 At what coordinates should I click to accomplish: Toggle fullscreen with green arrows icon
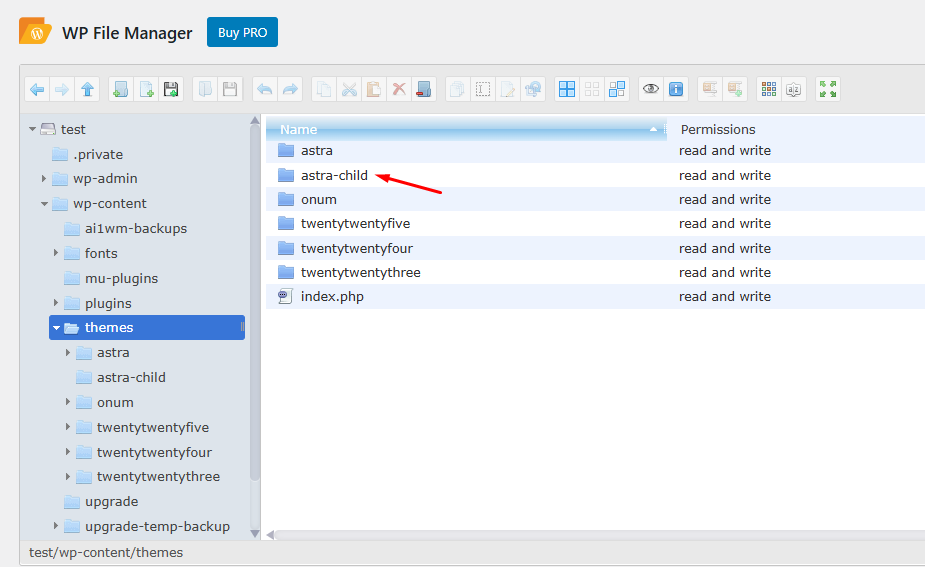click(828, 90)
